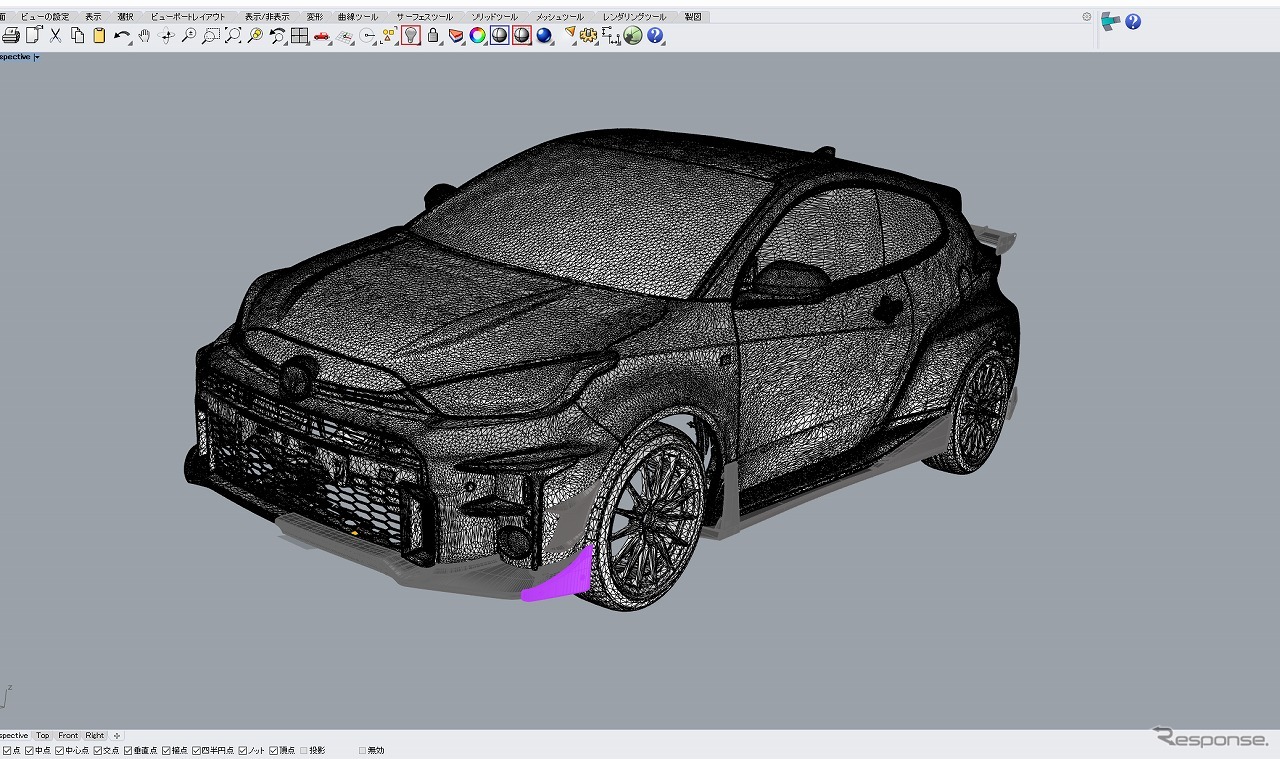This screenshot has height=759, width=1280.
Task: Open the color wheel icon
Action: (x=477, y=36)
